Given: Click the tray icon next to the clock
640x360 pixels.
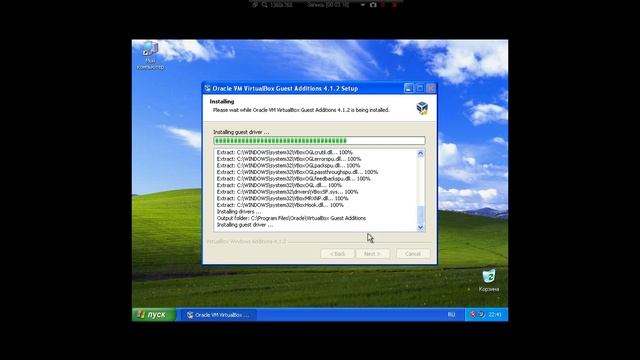Looking at the screenshot, I should tap(481, 314).
